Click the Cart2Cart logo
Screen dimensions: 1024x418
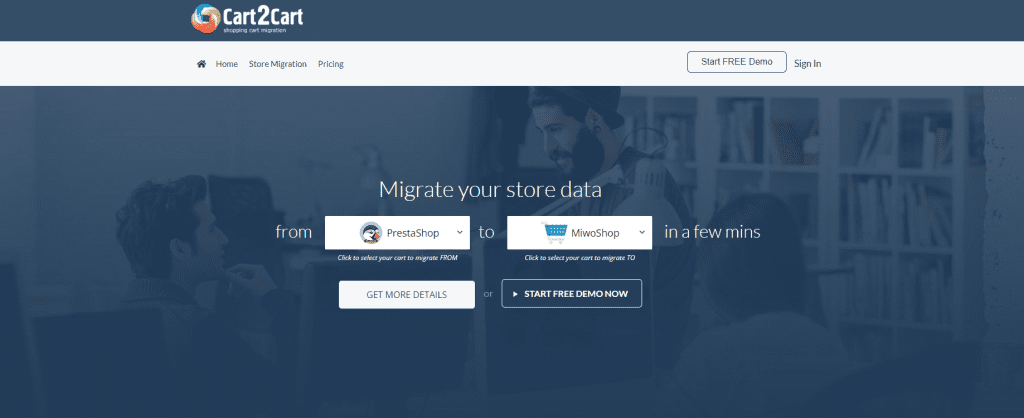pos(247,19)
